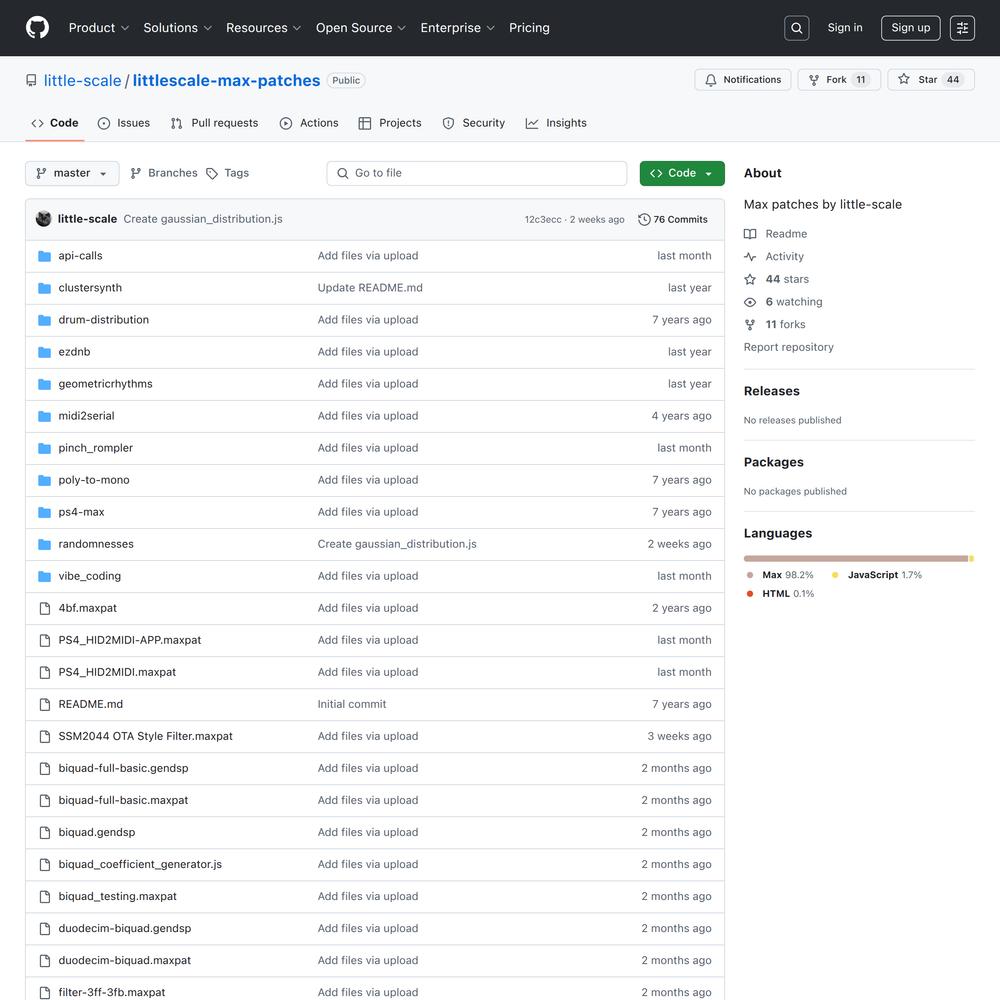1000x1000 pixels.
Task: Click the tag icon next to Tags
Action: 212,173
